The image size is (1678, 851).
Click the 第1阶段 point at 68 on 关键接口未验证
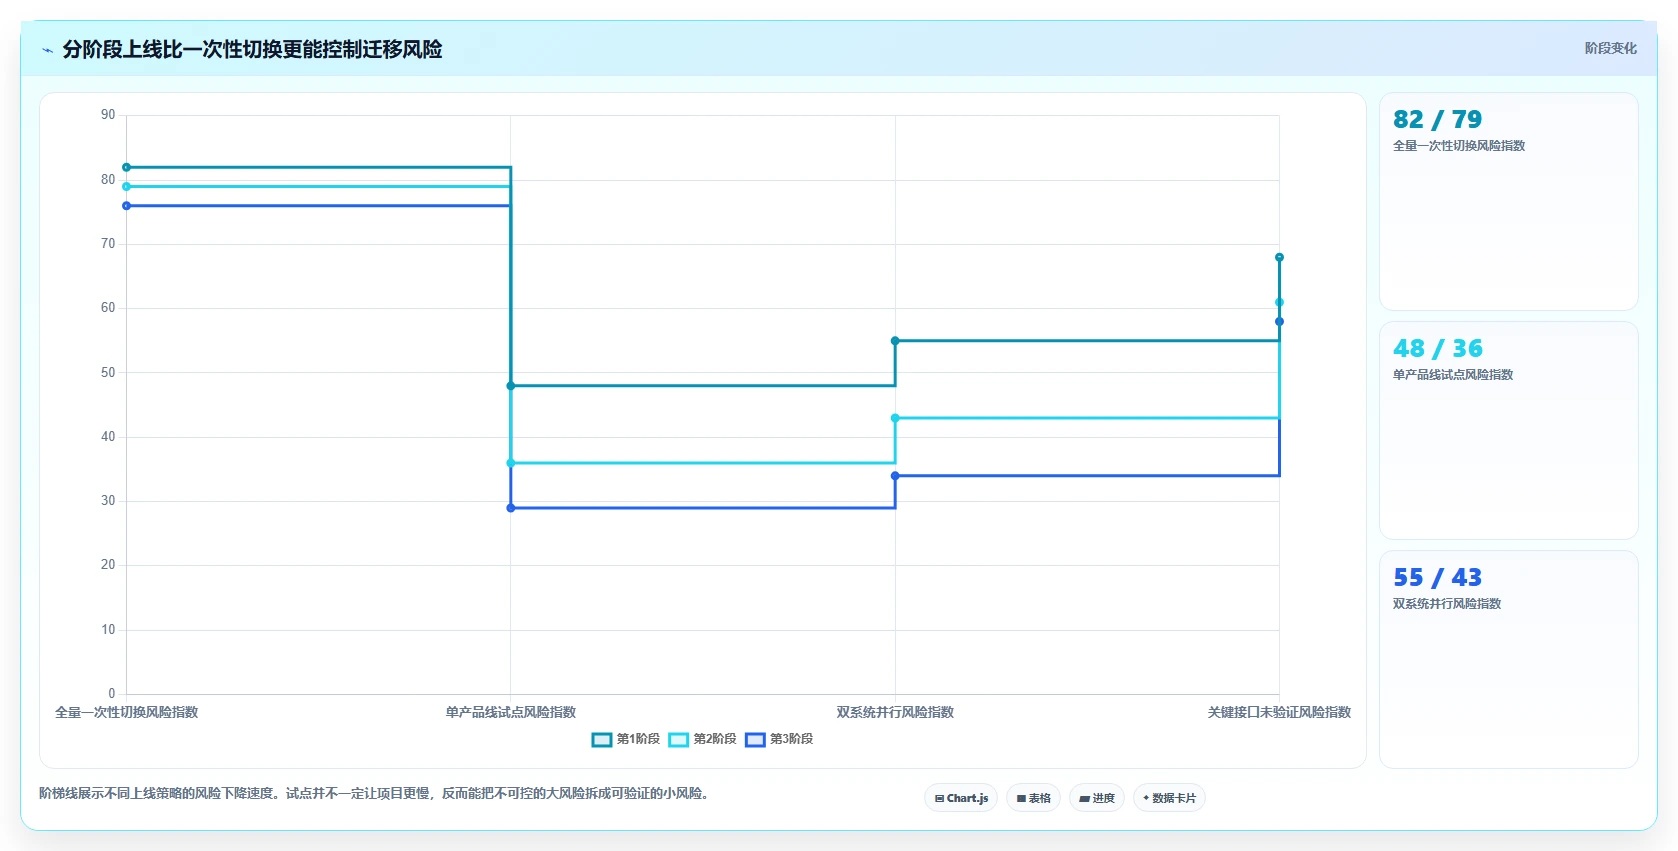(1279, 257)
